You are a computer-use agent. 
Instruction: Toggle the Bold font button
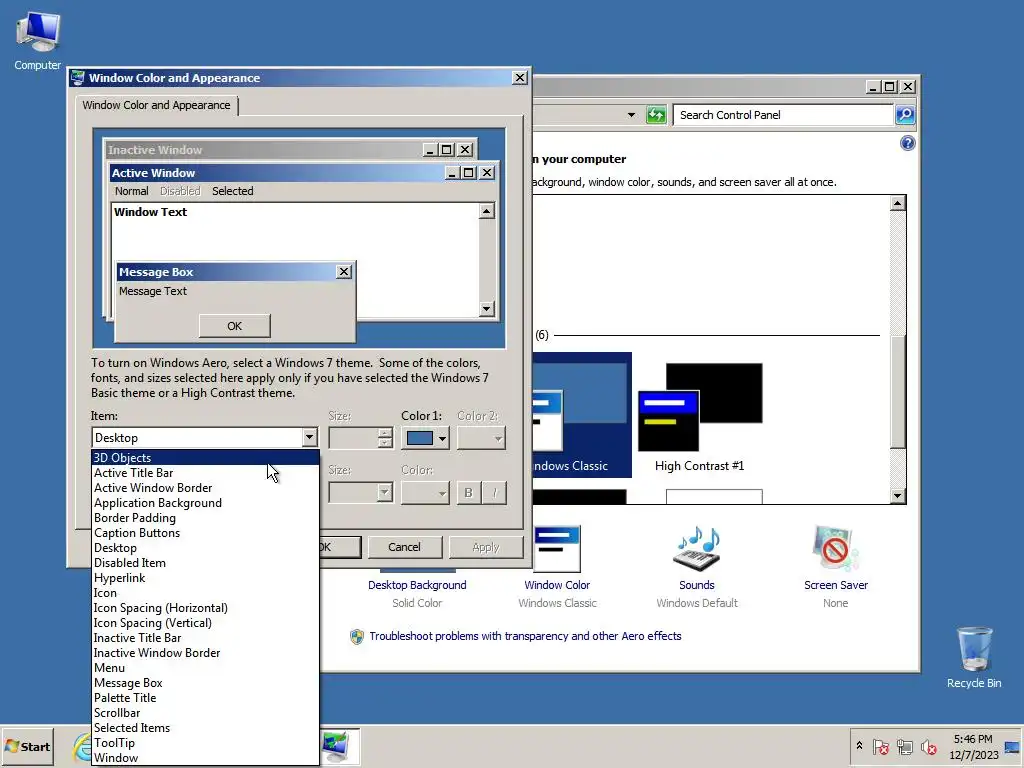point(468,492)
